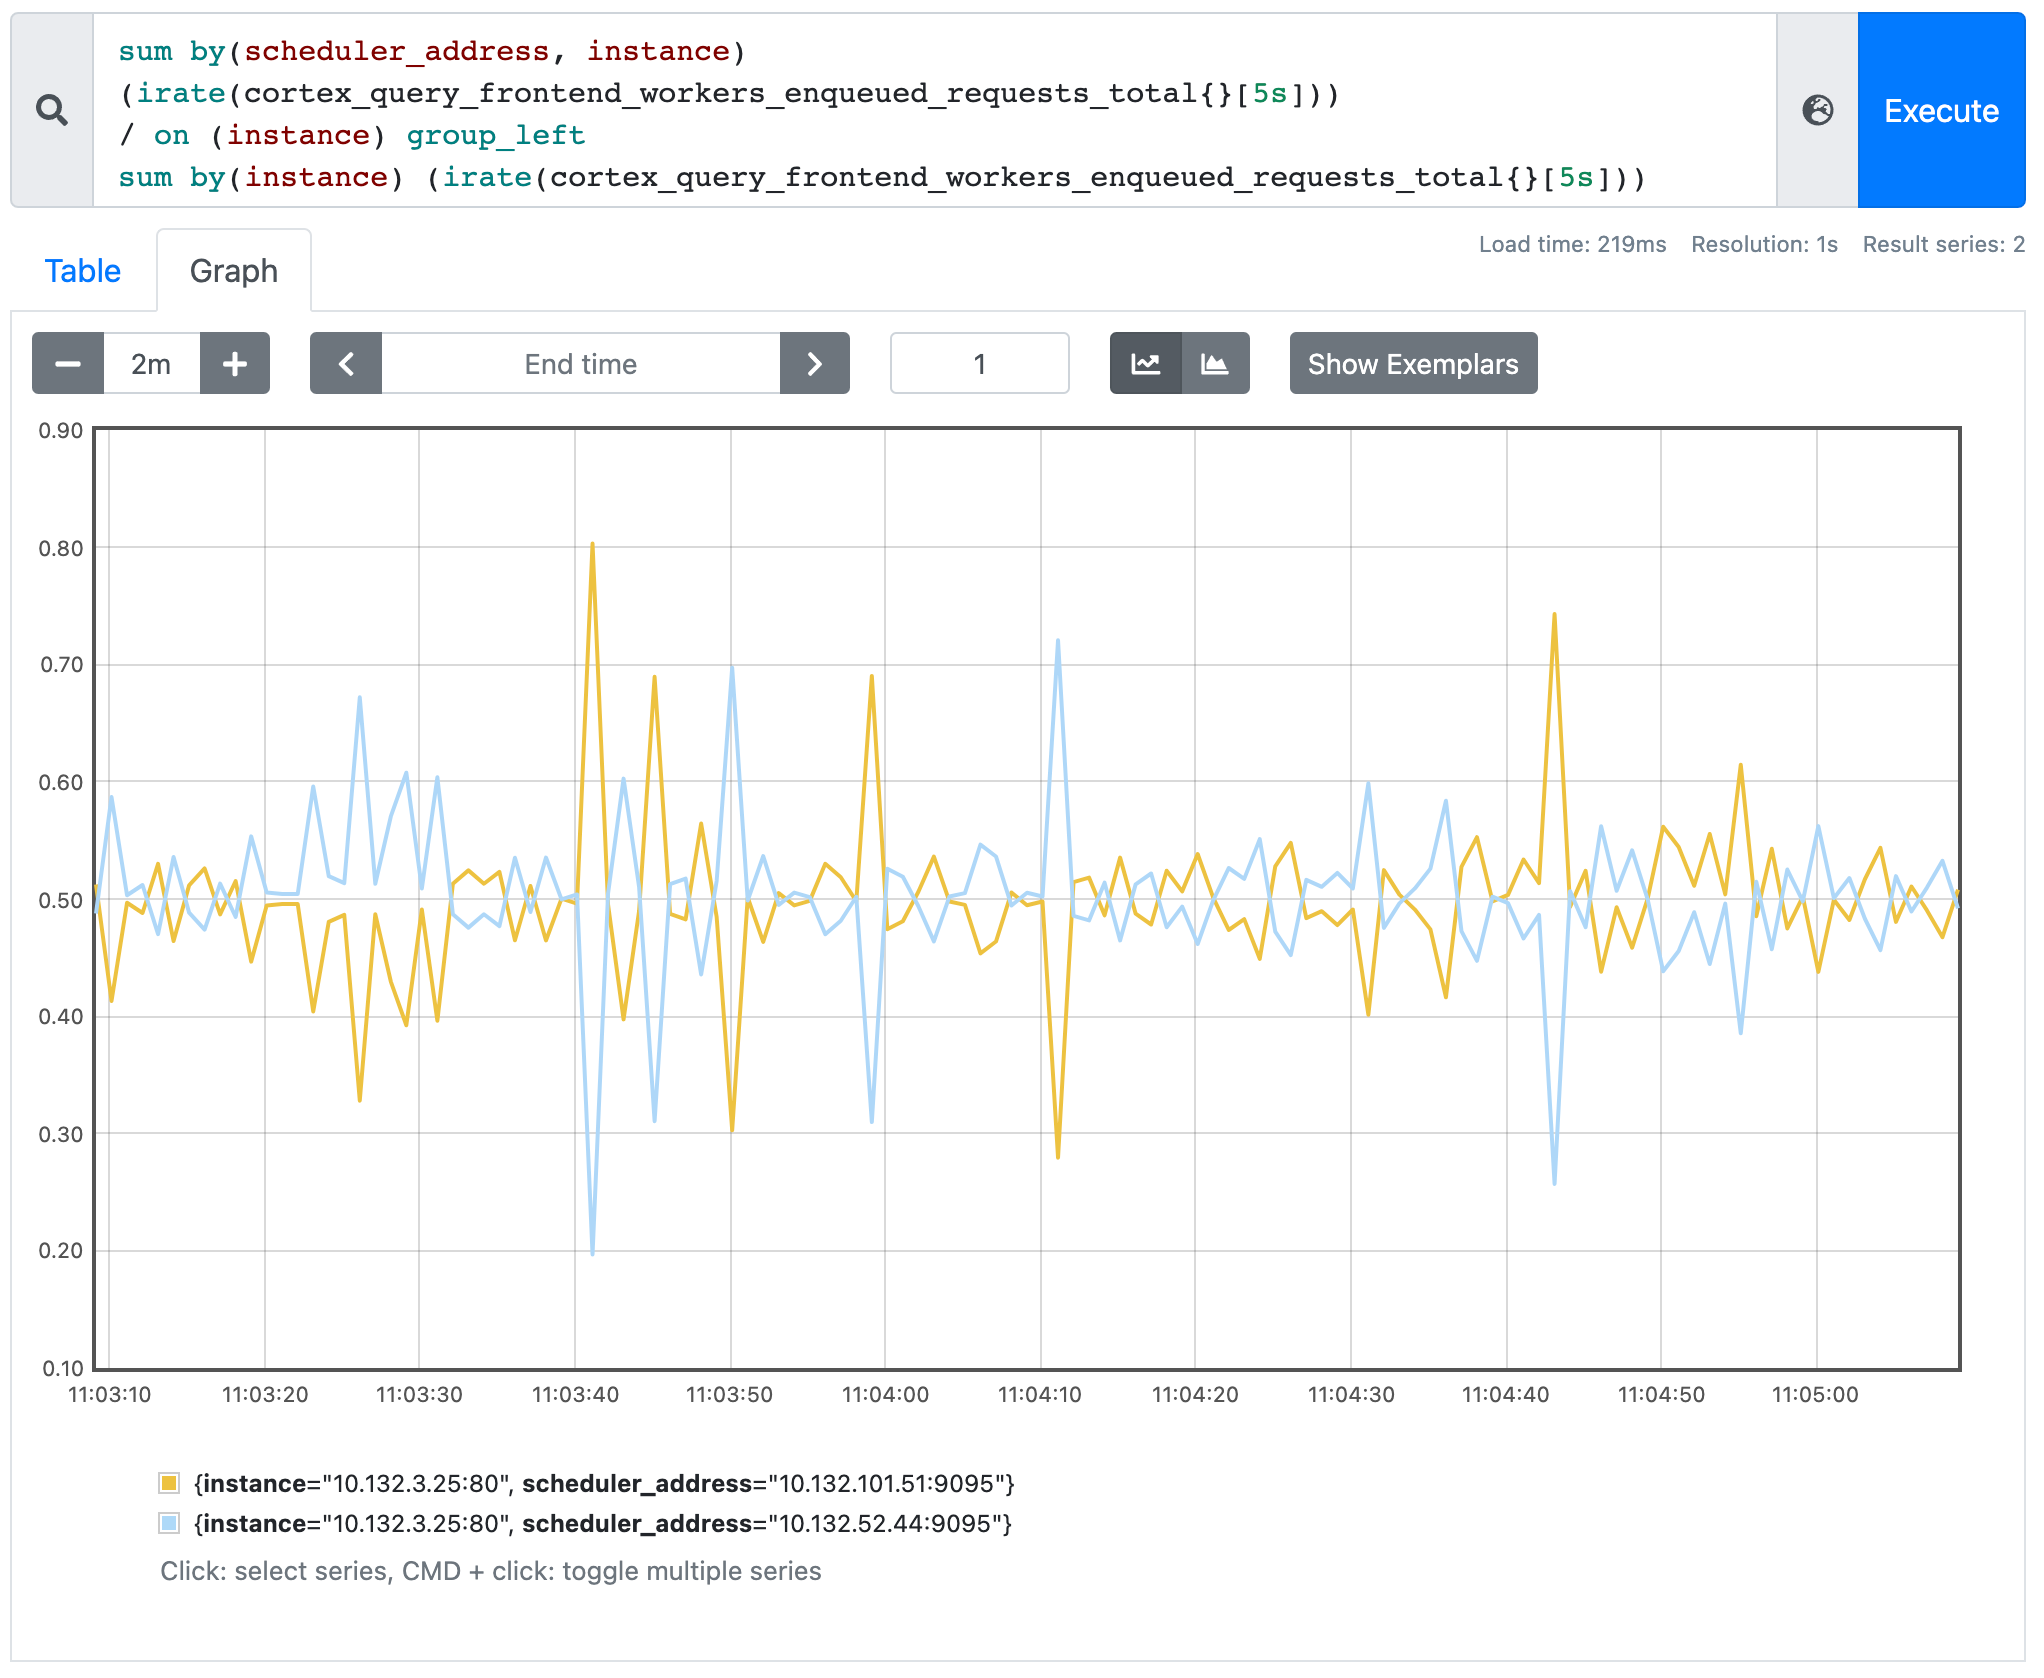Toggle the blue scheduler 10.132.52.44 series
This screenshot has width=2044, height=1678.
170,1524
